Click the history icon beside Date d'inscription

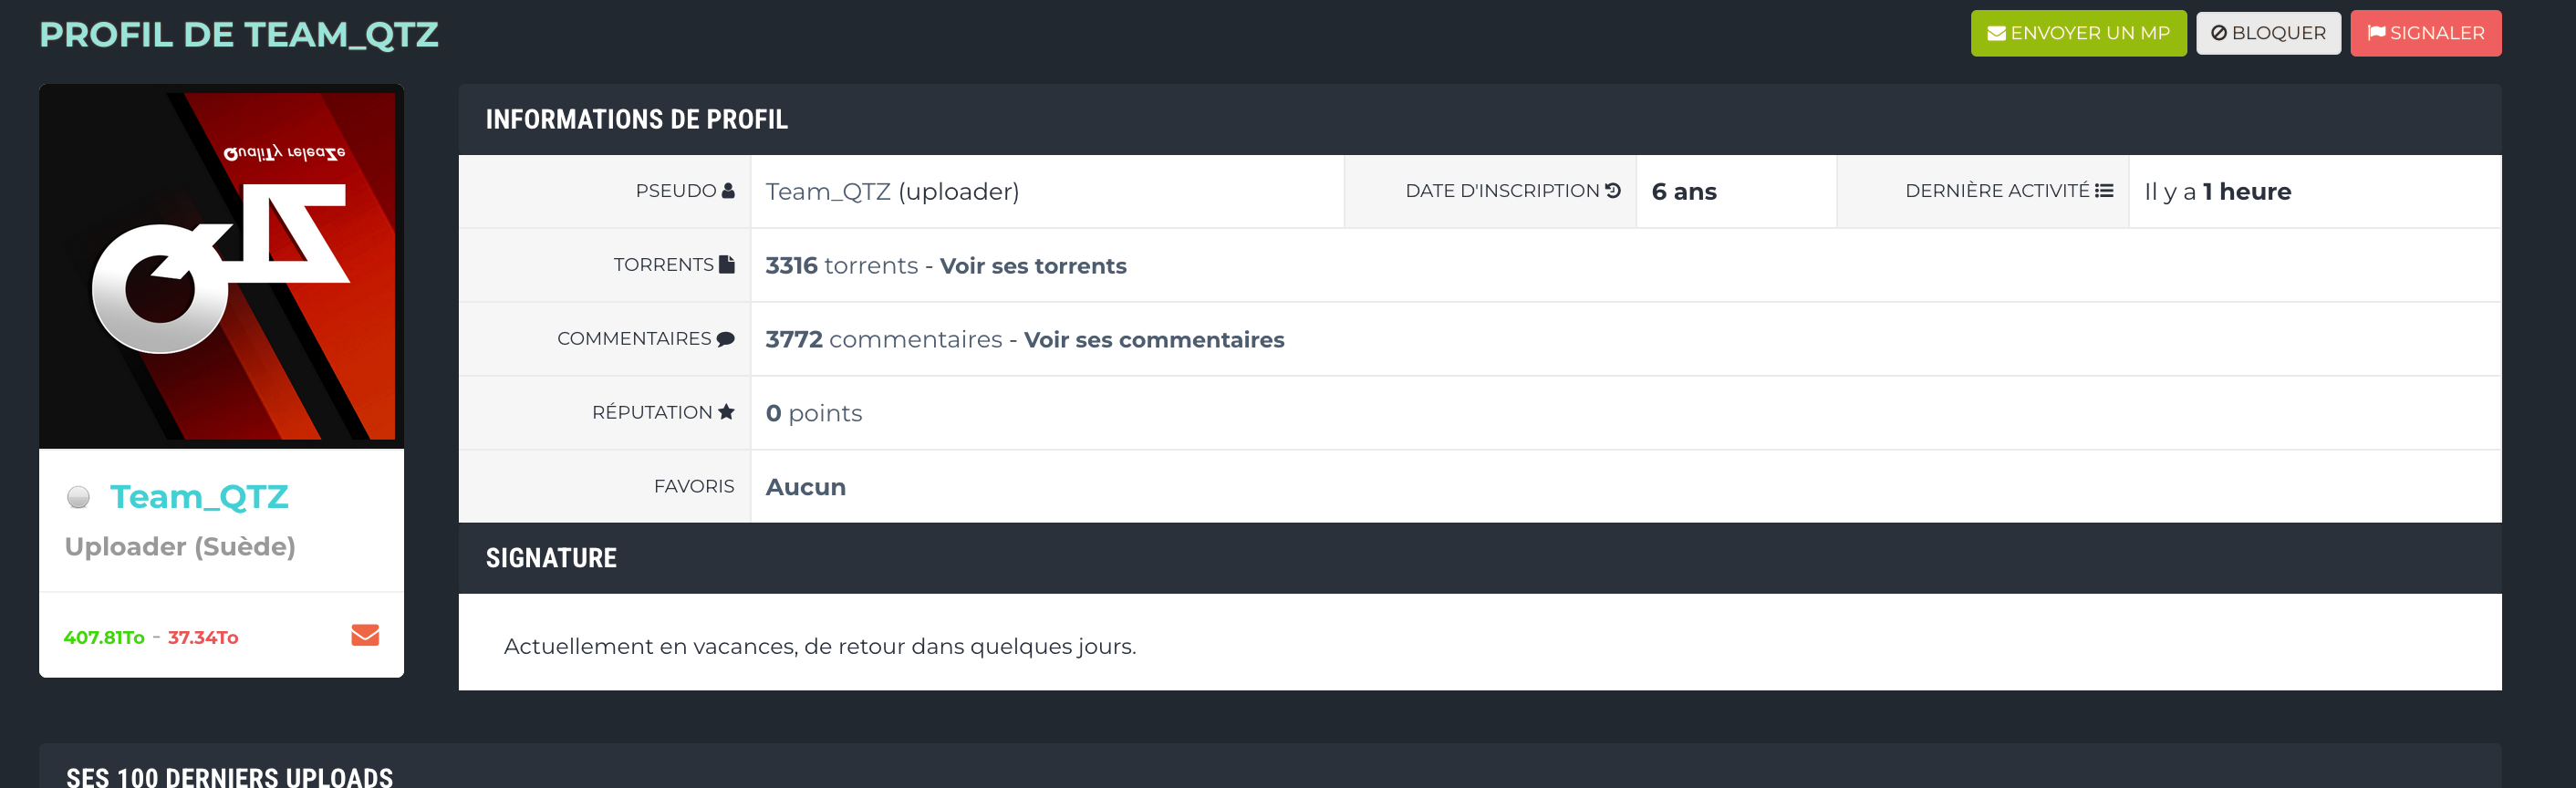coord(1613,190)
